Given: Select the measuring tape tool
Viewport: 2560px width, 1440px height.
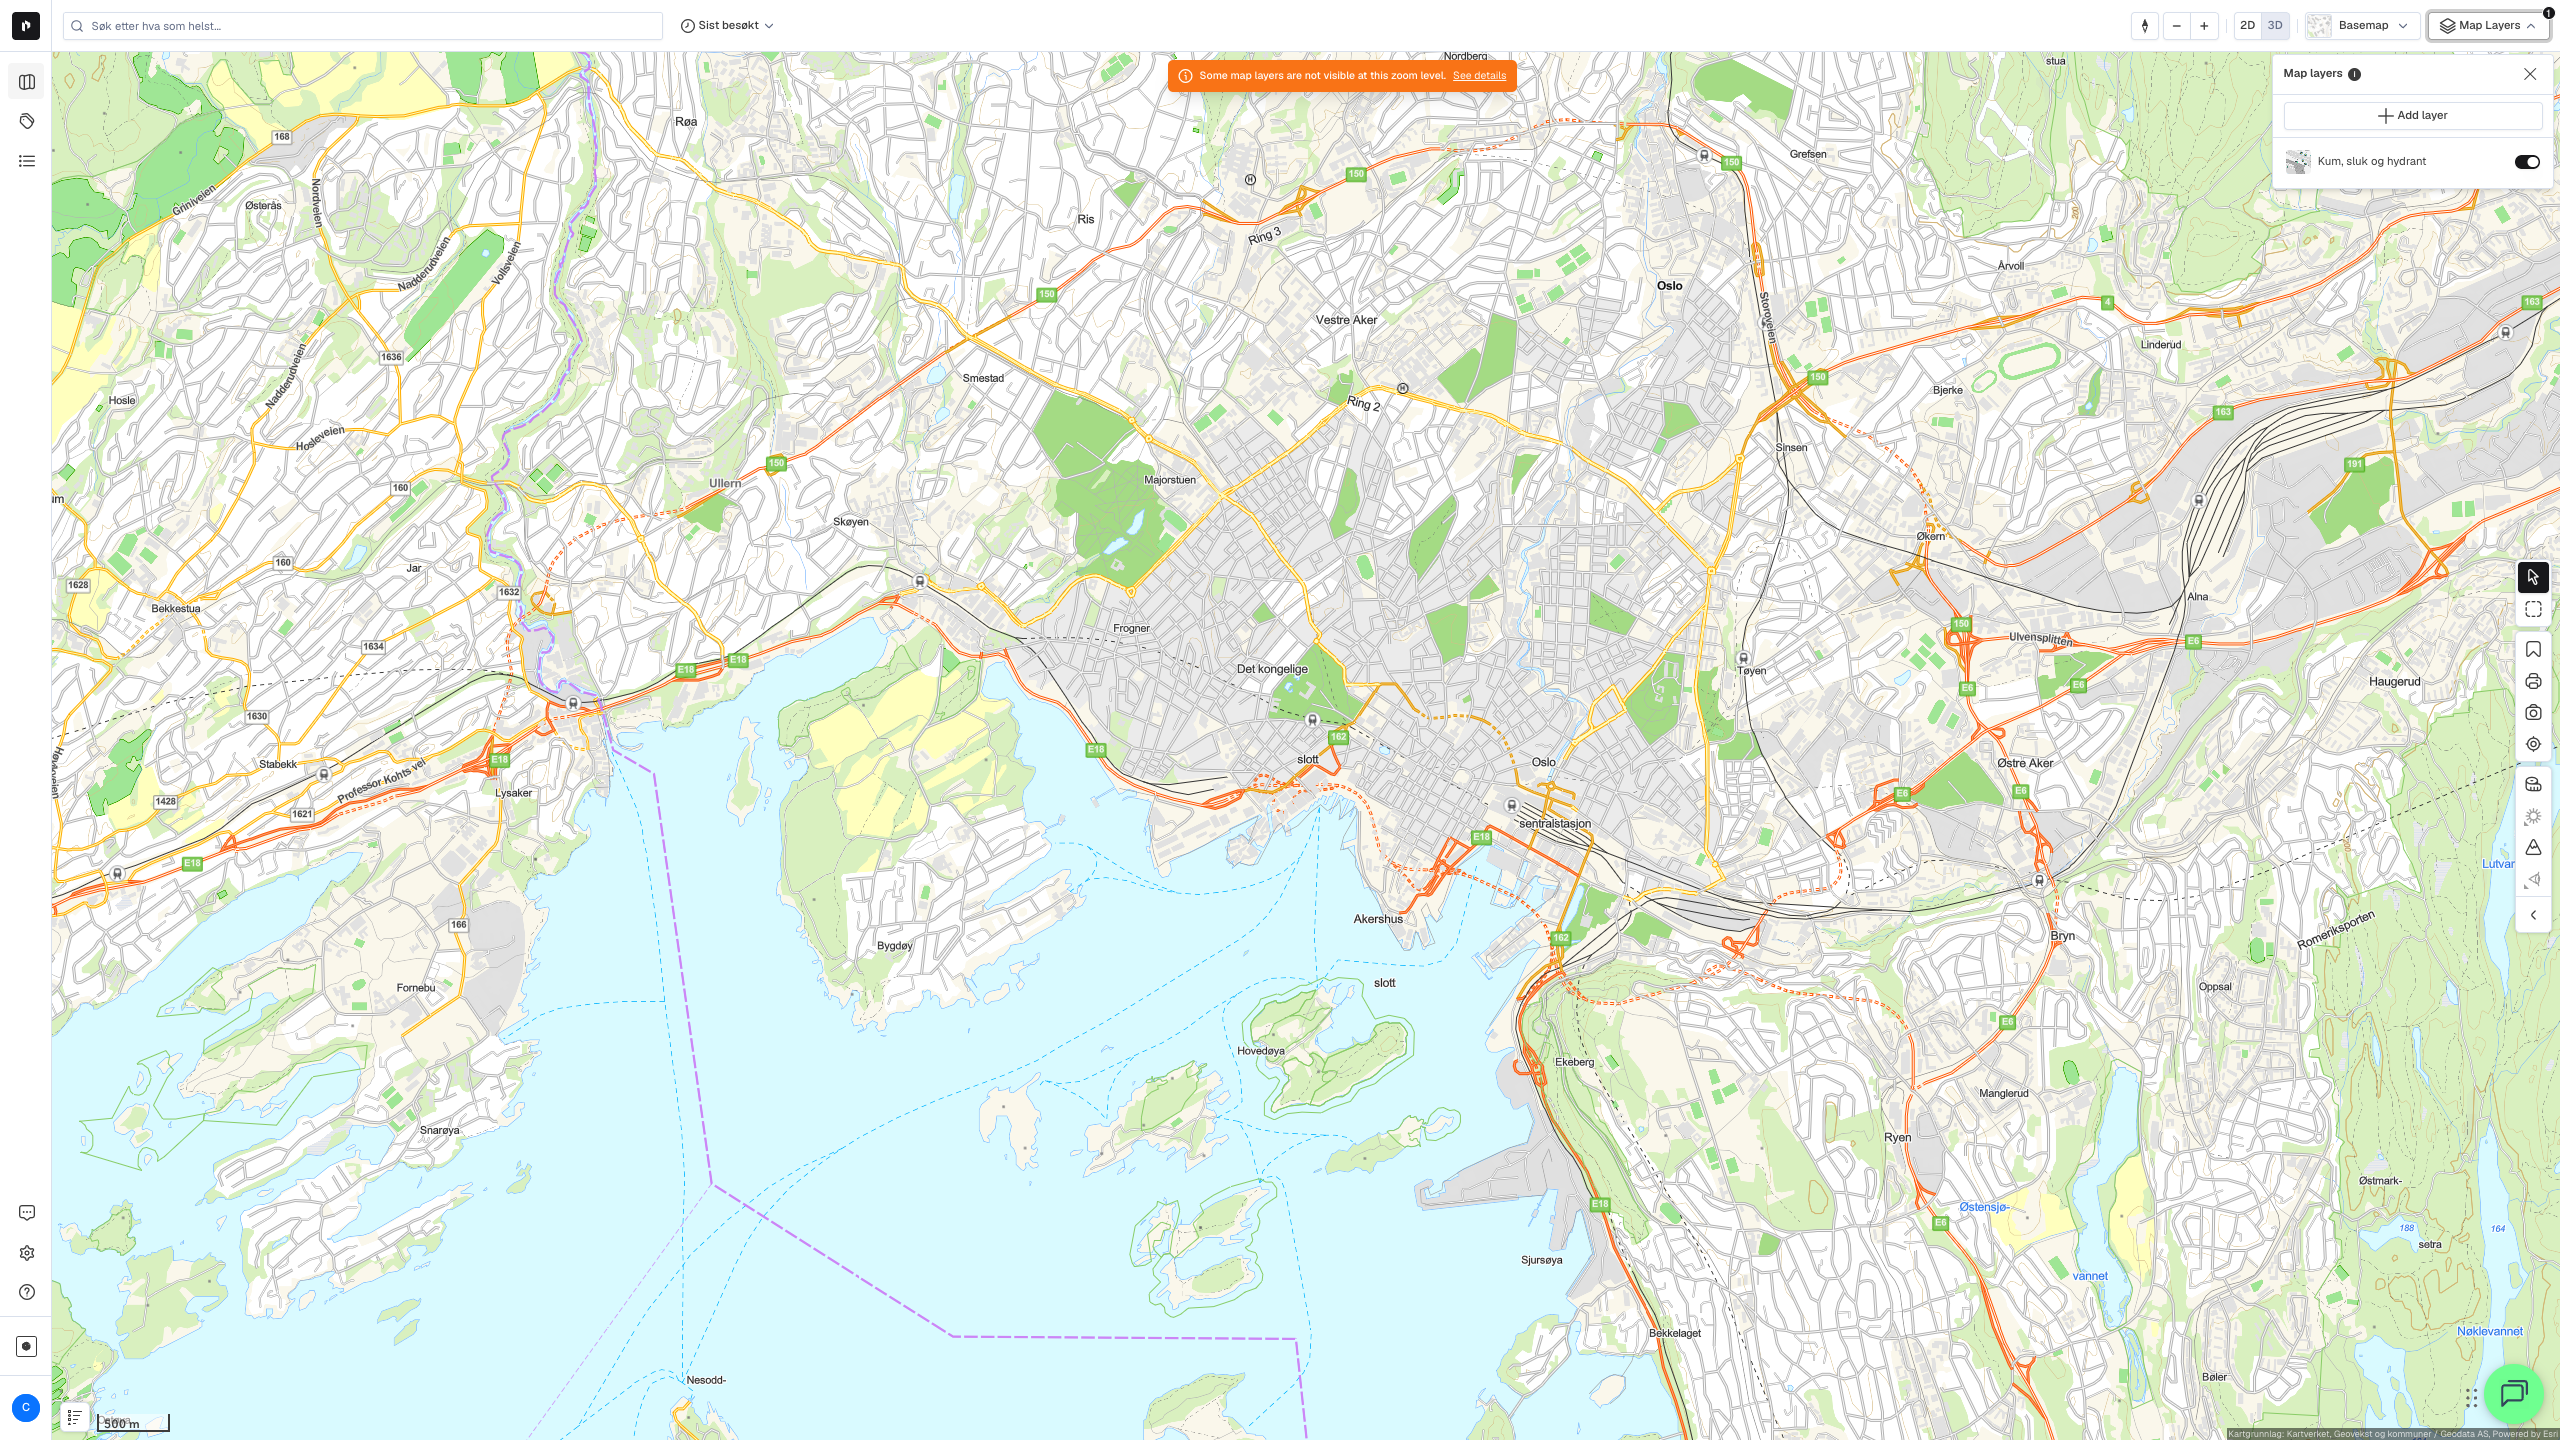Looking at the screenshot, I should (2533, 785).
